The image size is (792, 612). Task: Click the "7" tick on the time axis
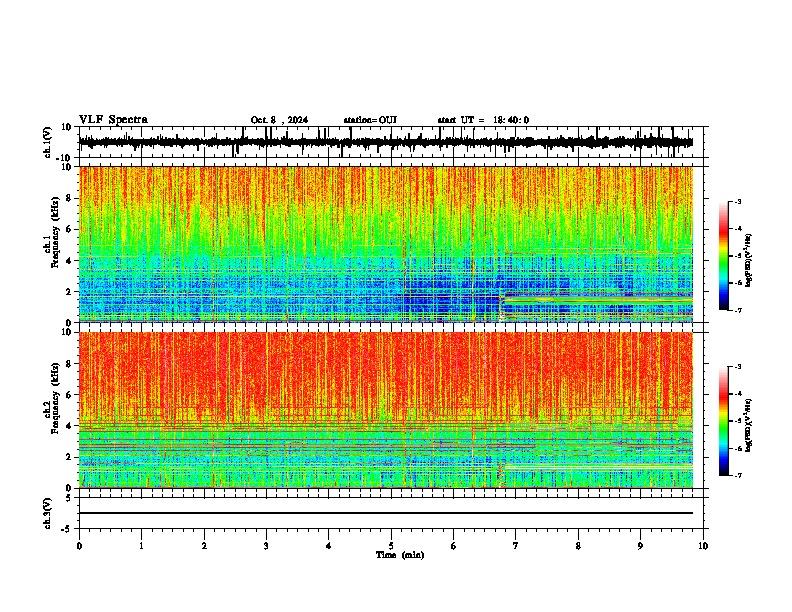[x=516, y=546]
